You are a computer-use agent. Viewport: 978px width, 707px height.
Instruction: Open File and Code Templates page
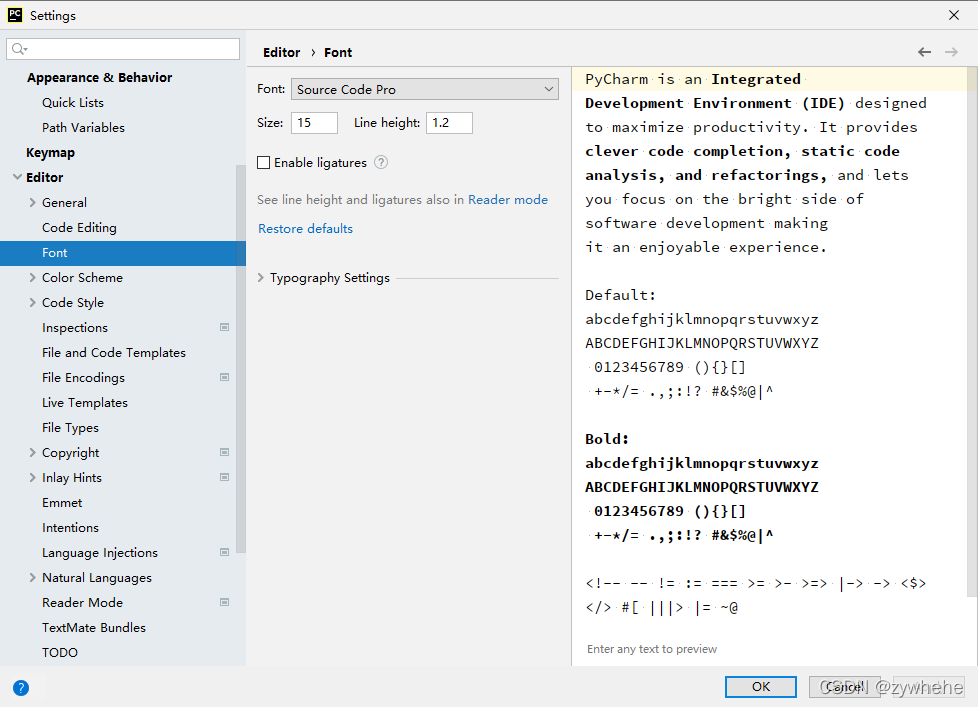pyautogui.click(x=114, y=353)
